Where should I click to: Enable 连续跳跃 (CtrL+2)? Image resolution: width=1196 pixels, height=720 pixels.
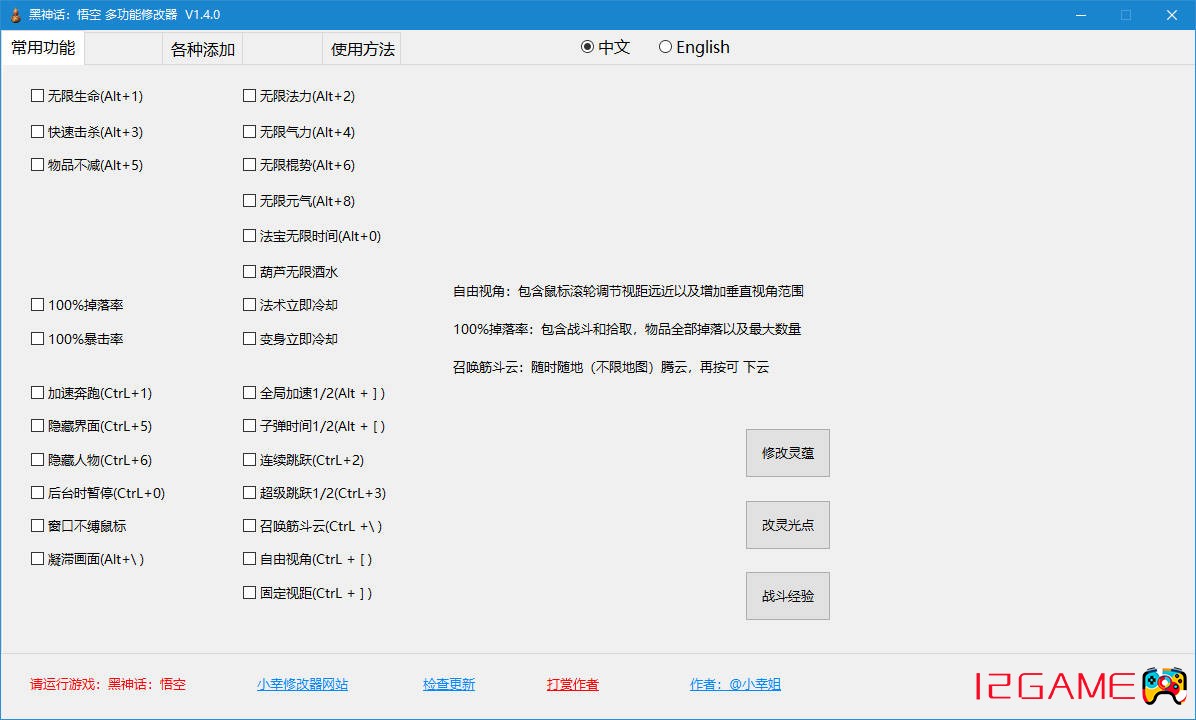(x=249, y=459)
